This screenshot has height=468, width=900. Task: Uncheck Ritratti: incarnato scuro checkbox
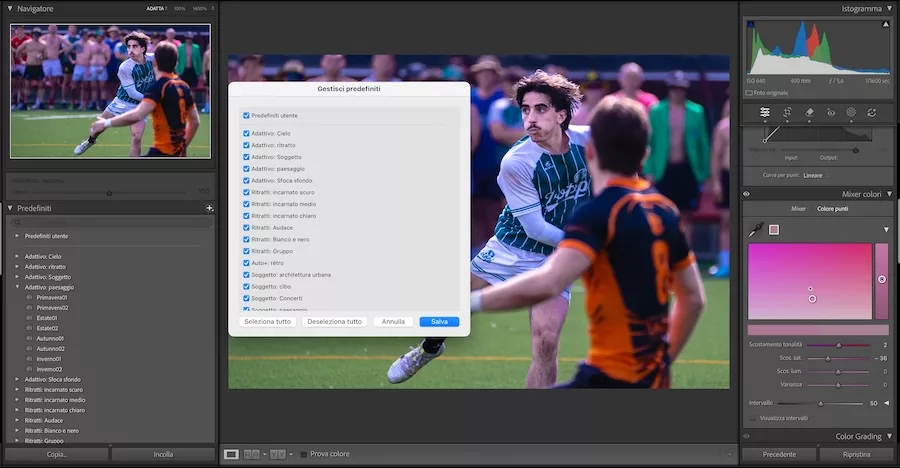(x=246, y=192)
